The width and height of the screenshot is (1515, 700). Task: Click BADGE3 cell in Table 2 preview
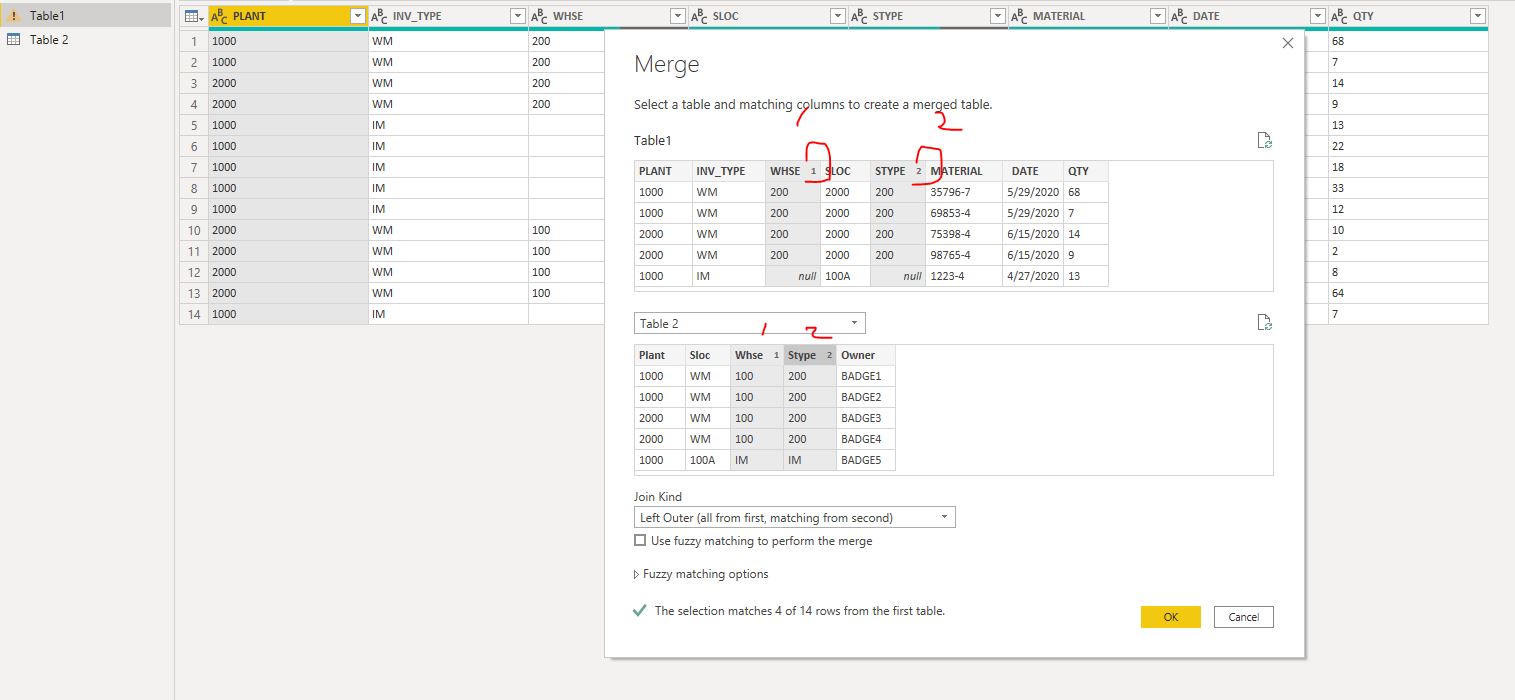point(866,418)
